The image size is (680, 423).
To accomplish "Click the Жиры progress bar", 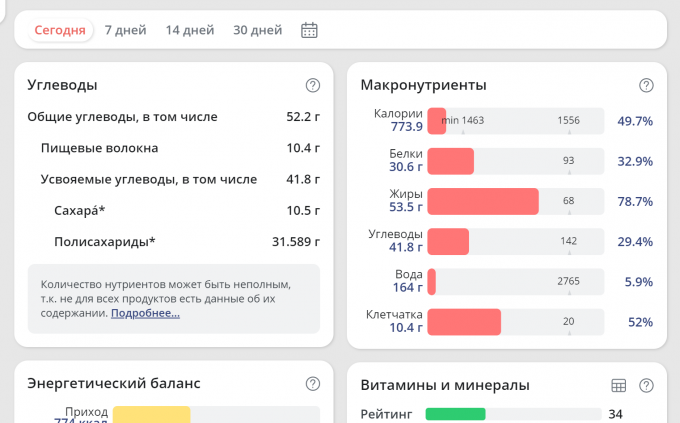I will coord(515,201).
